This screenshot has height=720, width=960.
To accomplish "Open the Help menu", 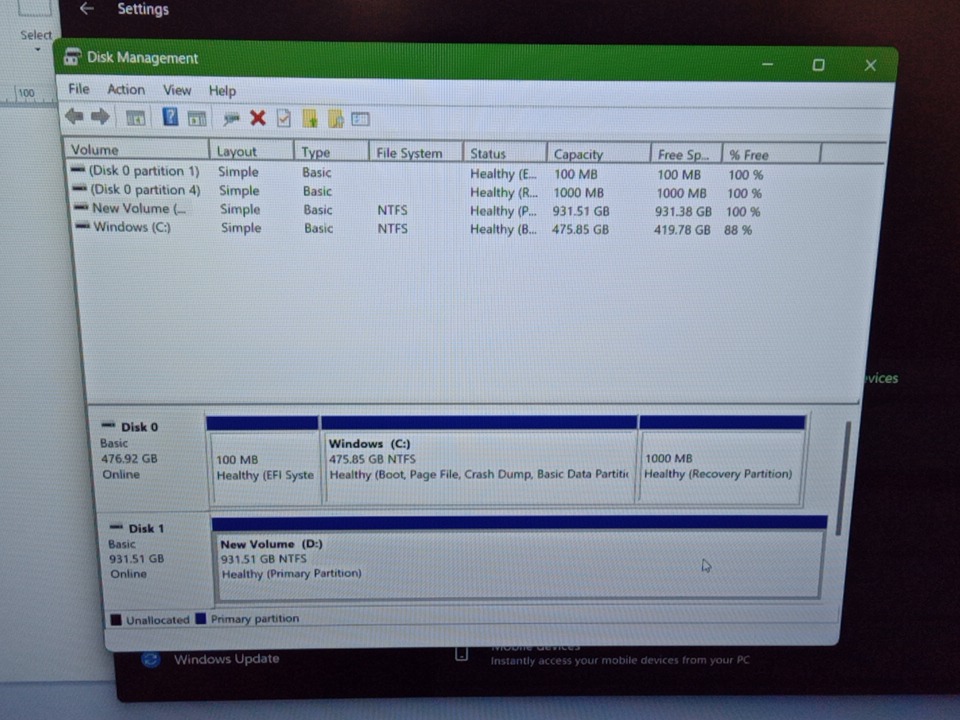I will coord(222,91).
